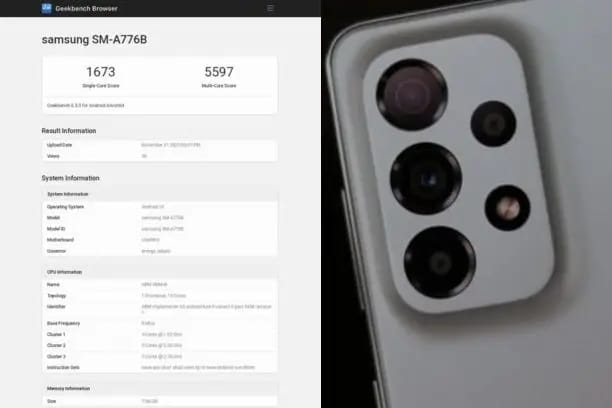Select the Geekbench version line under scores

pyautogui.click(x=85, y=105)
